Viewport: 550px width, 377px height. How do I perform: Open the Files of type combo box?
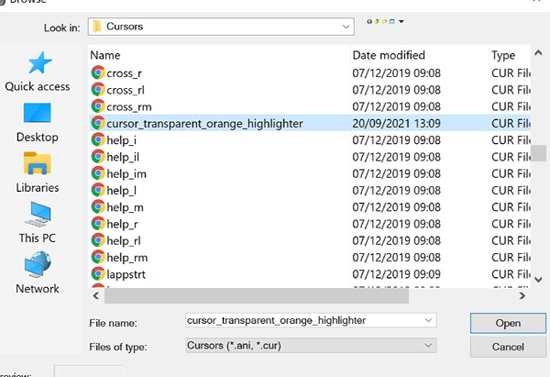(311, 345)
